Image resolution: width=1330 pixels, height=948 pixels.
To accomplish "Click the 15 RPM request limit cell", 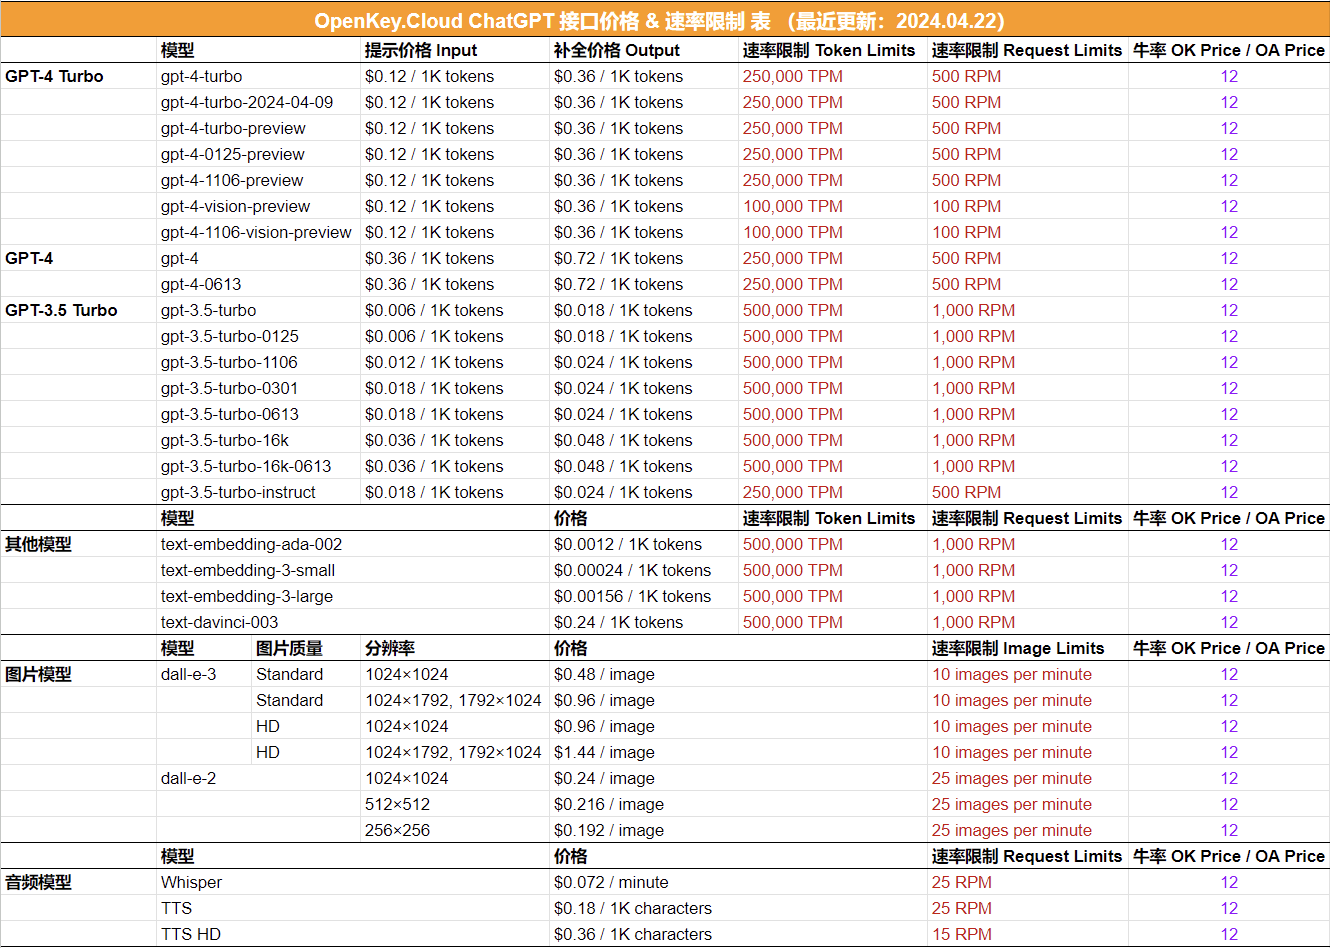I will click(x=962, y=934).
